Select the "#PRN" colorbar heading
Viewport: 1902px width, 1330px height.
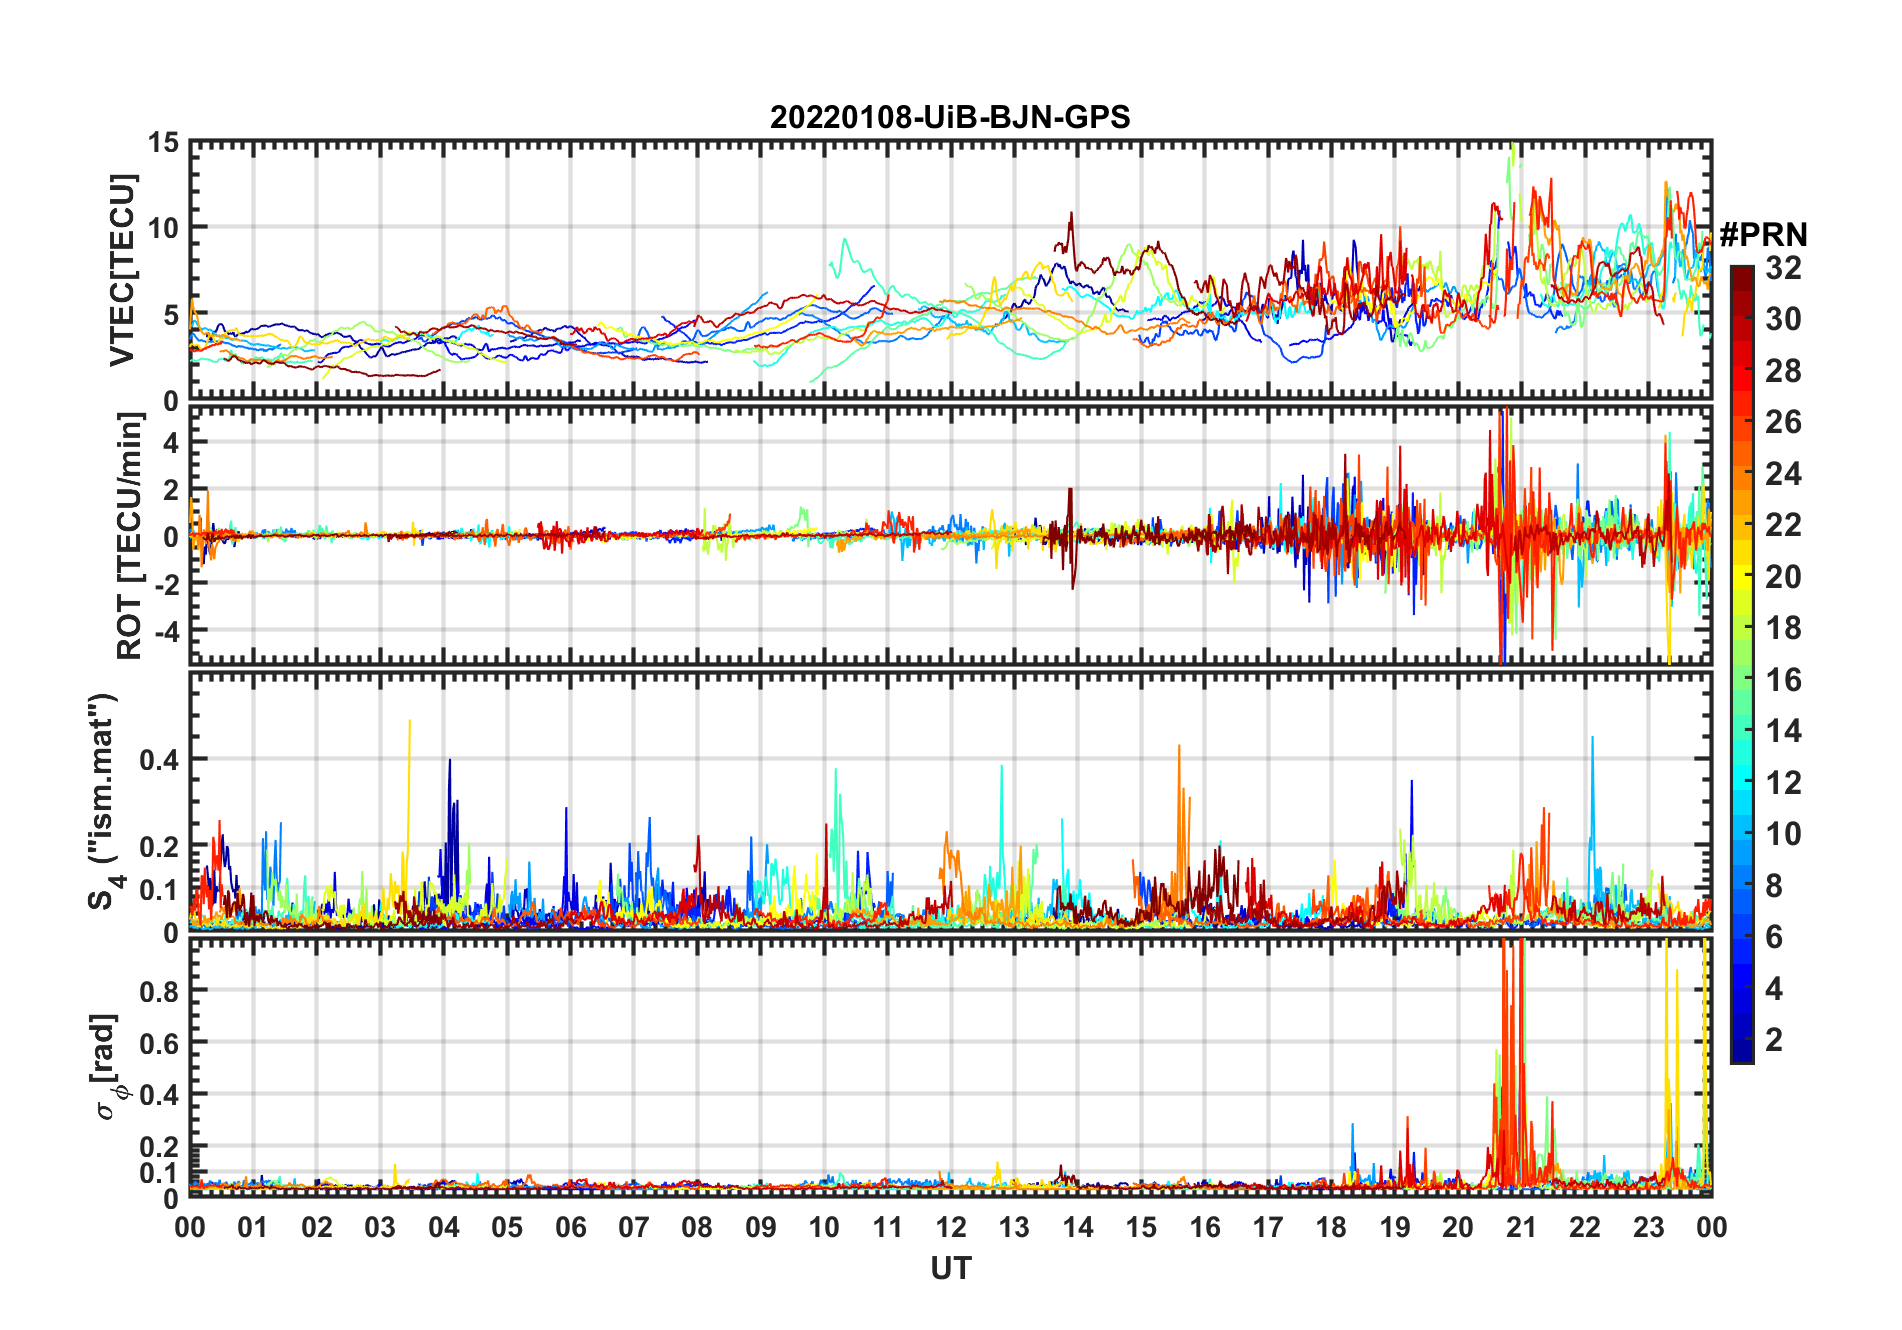[1763, 234]
